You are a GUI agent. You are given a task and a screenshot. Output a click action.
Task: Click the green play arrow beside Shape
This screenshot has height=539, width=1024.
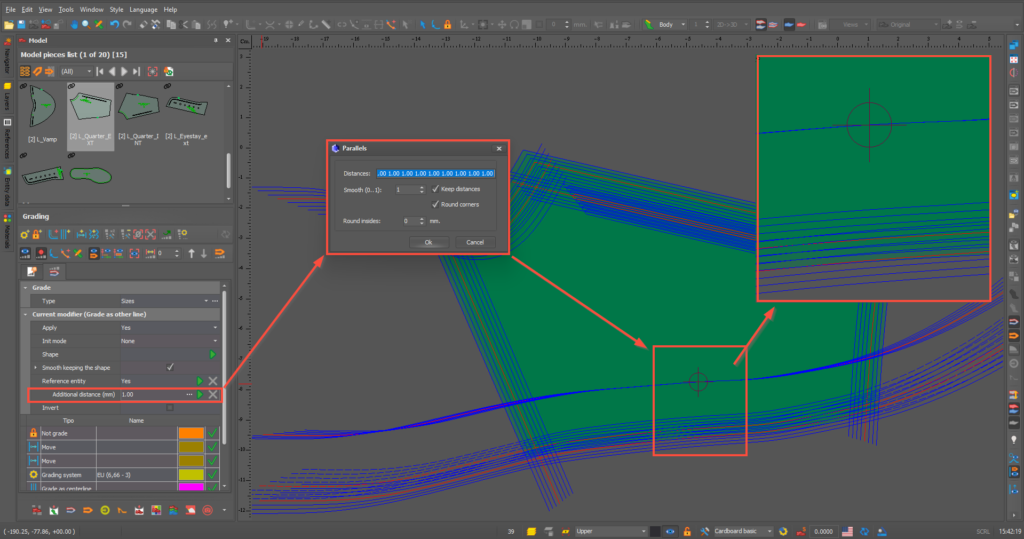212,355
